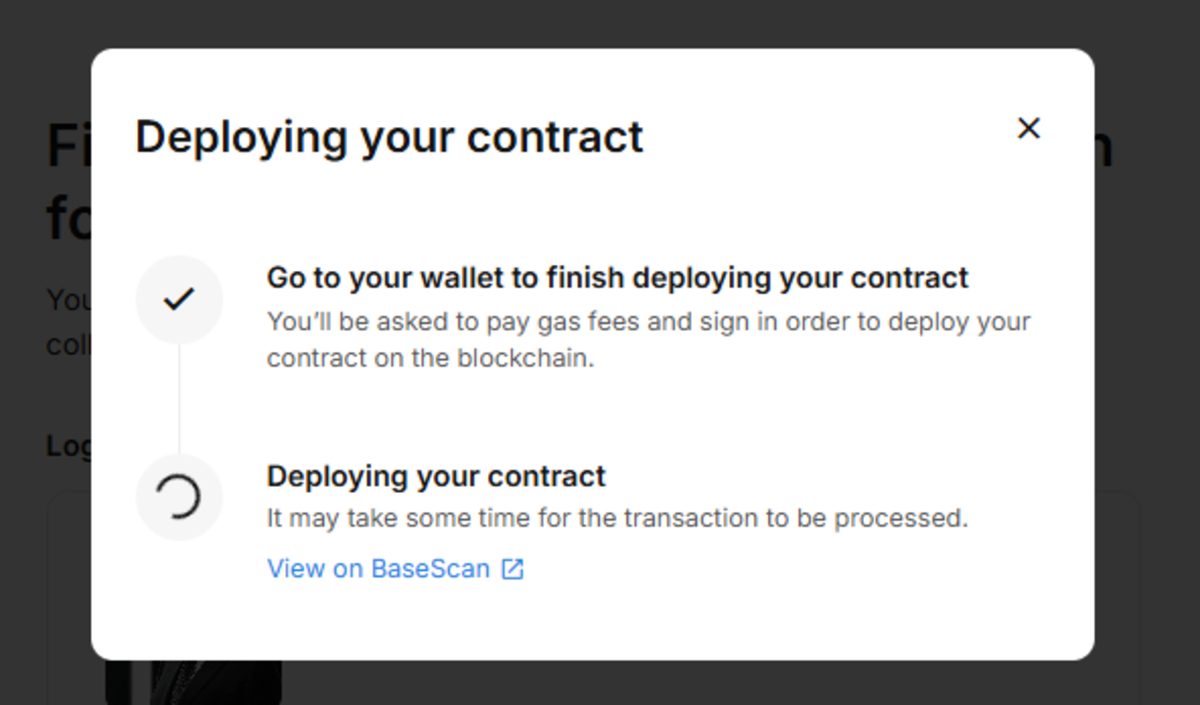Click the transaction processing time message

(617, 518)
